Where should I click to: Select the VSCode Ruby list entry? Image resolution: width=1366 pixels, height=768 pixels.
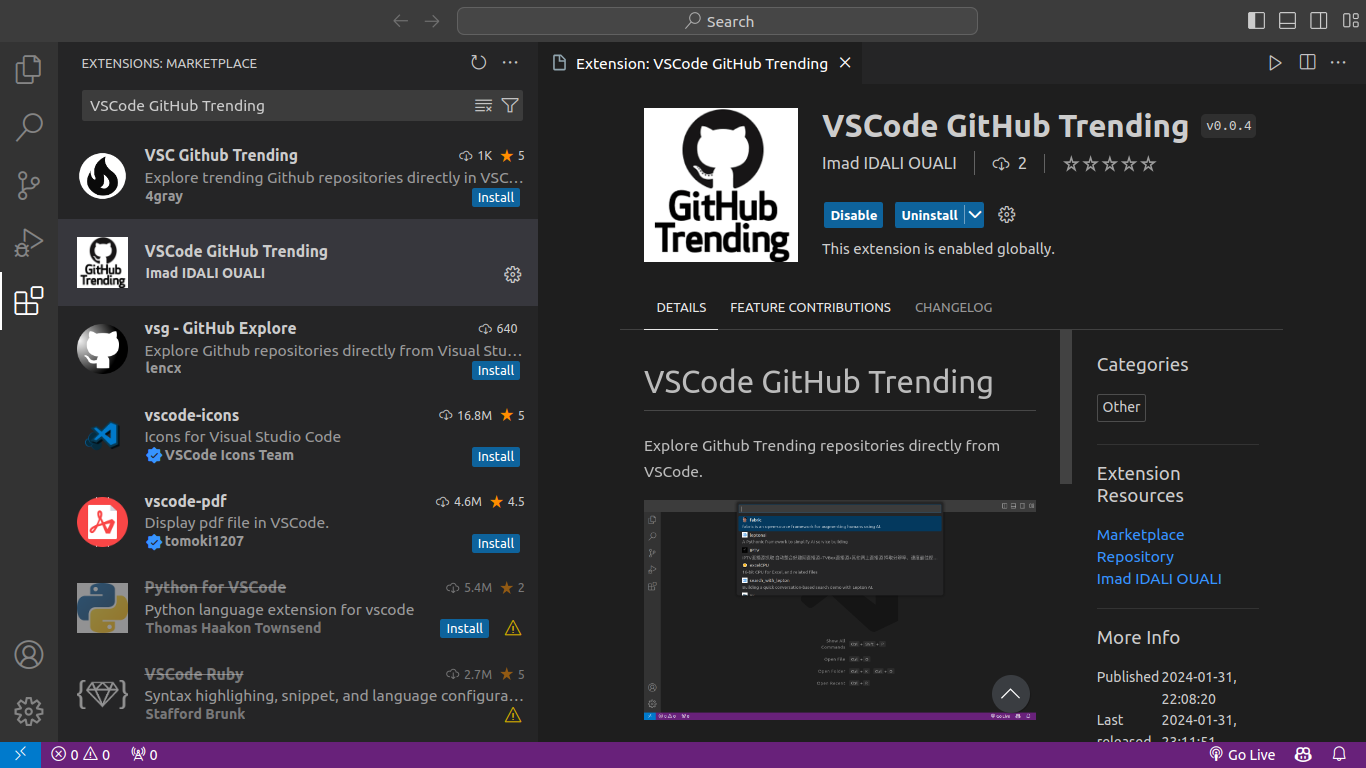point(298,695)
